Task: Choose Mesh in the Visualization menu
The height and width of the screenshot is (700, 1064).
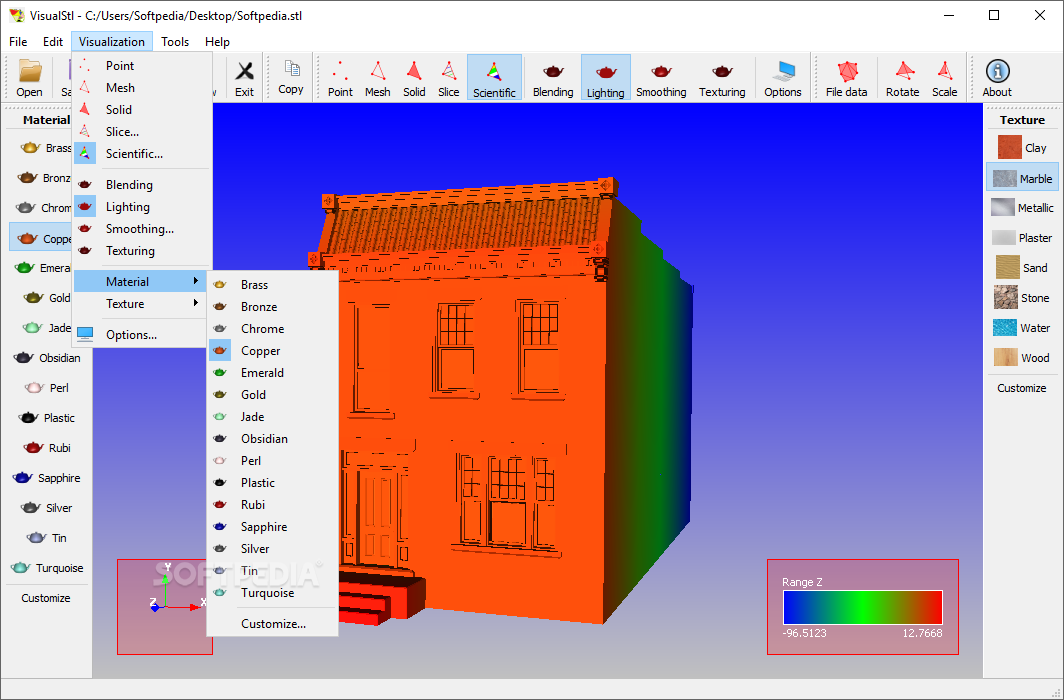Action: coord(142,88)
